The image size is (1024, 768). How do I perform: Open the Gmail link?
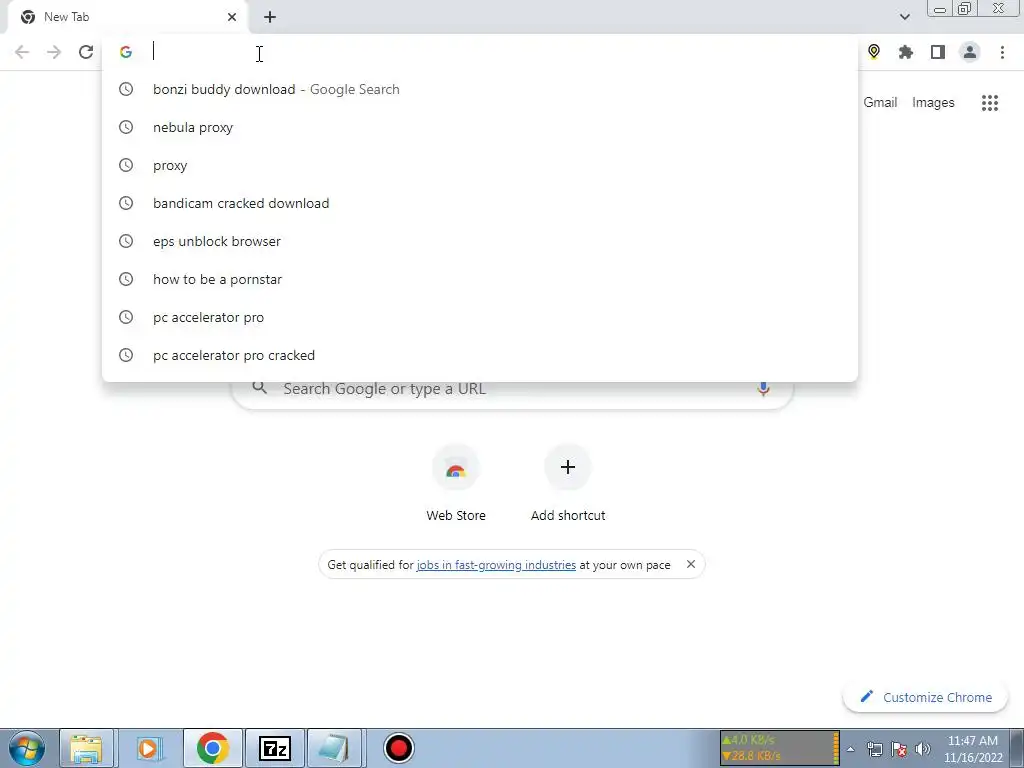(880, 103)
